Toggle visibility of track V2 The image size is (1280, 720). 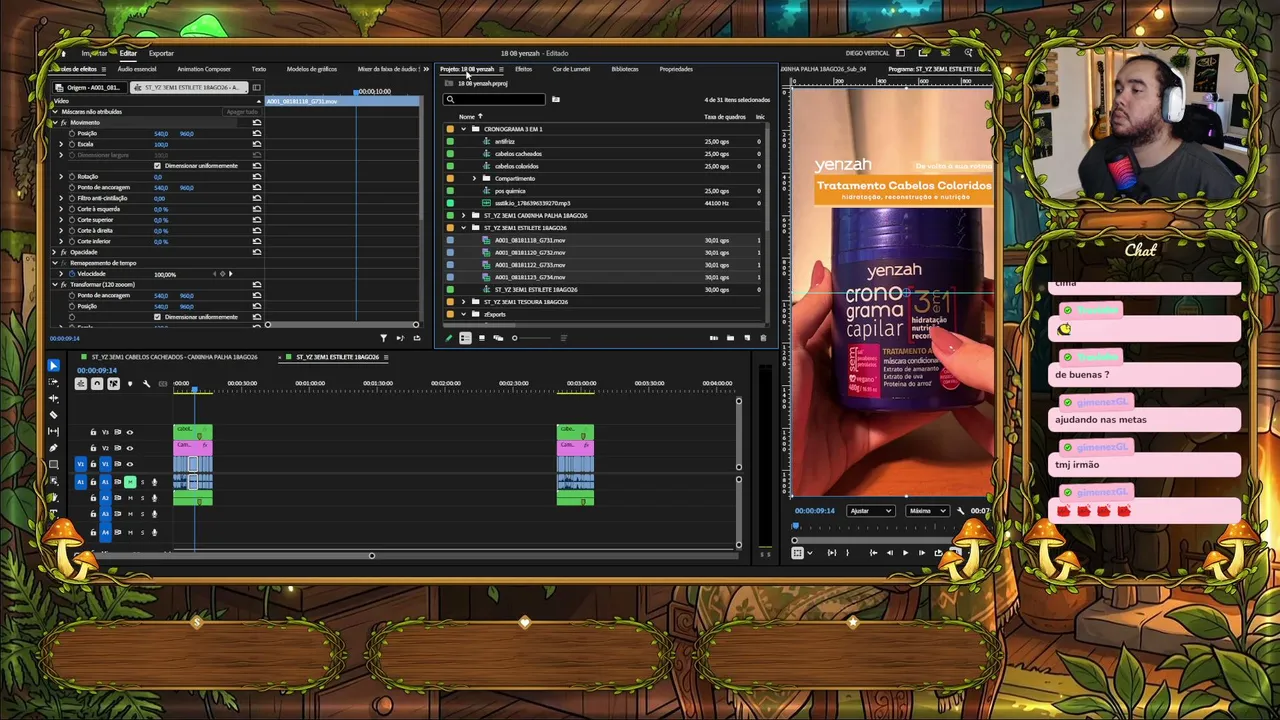tap(129, 448)
